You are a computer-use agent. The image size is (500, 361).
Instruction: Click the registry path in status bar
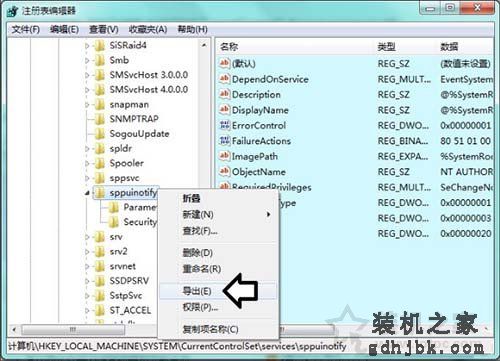(177, 346)
